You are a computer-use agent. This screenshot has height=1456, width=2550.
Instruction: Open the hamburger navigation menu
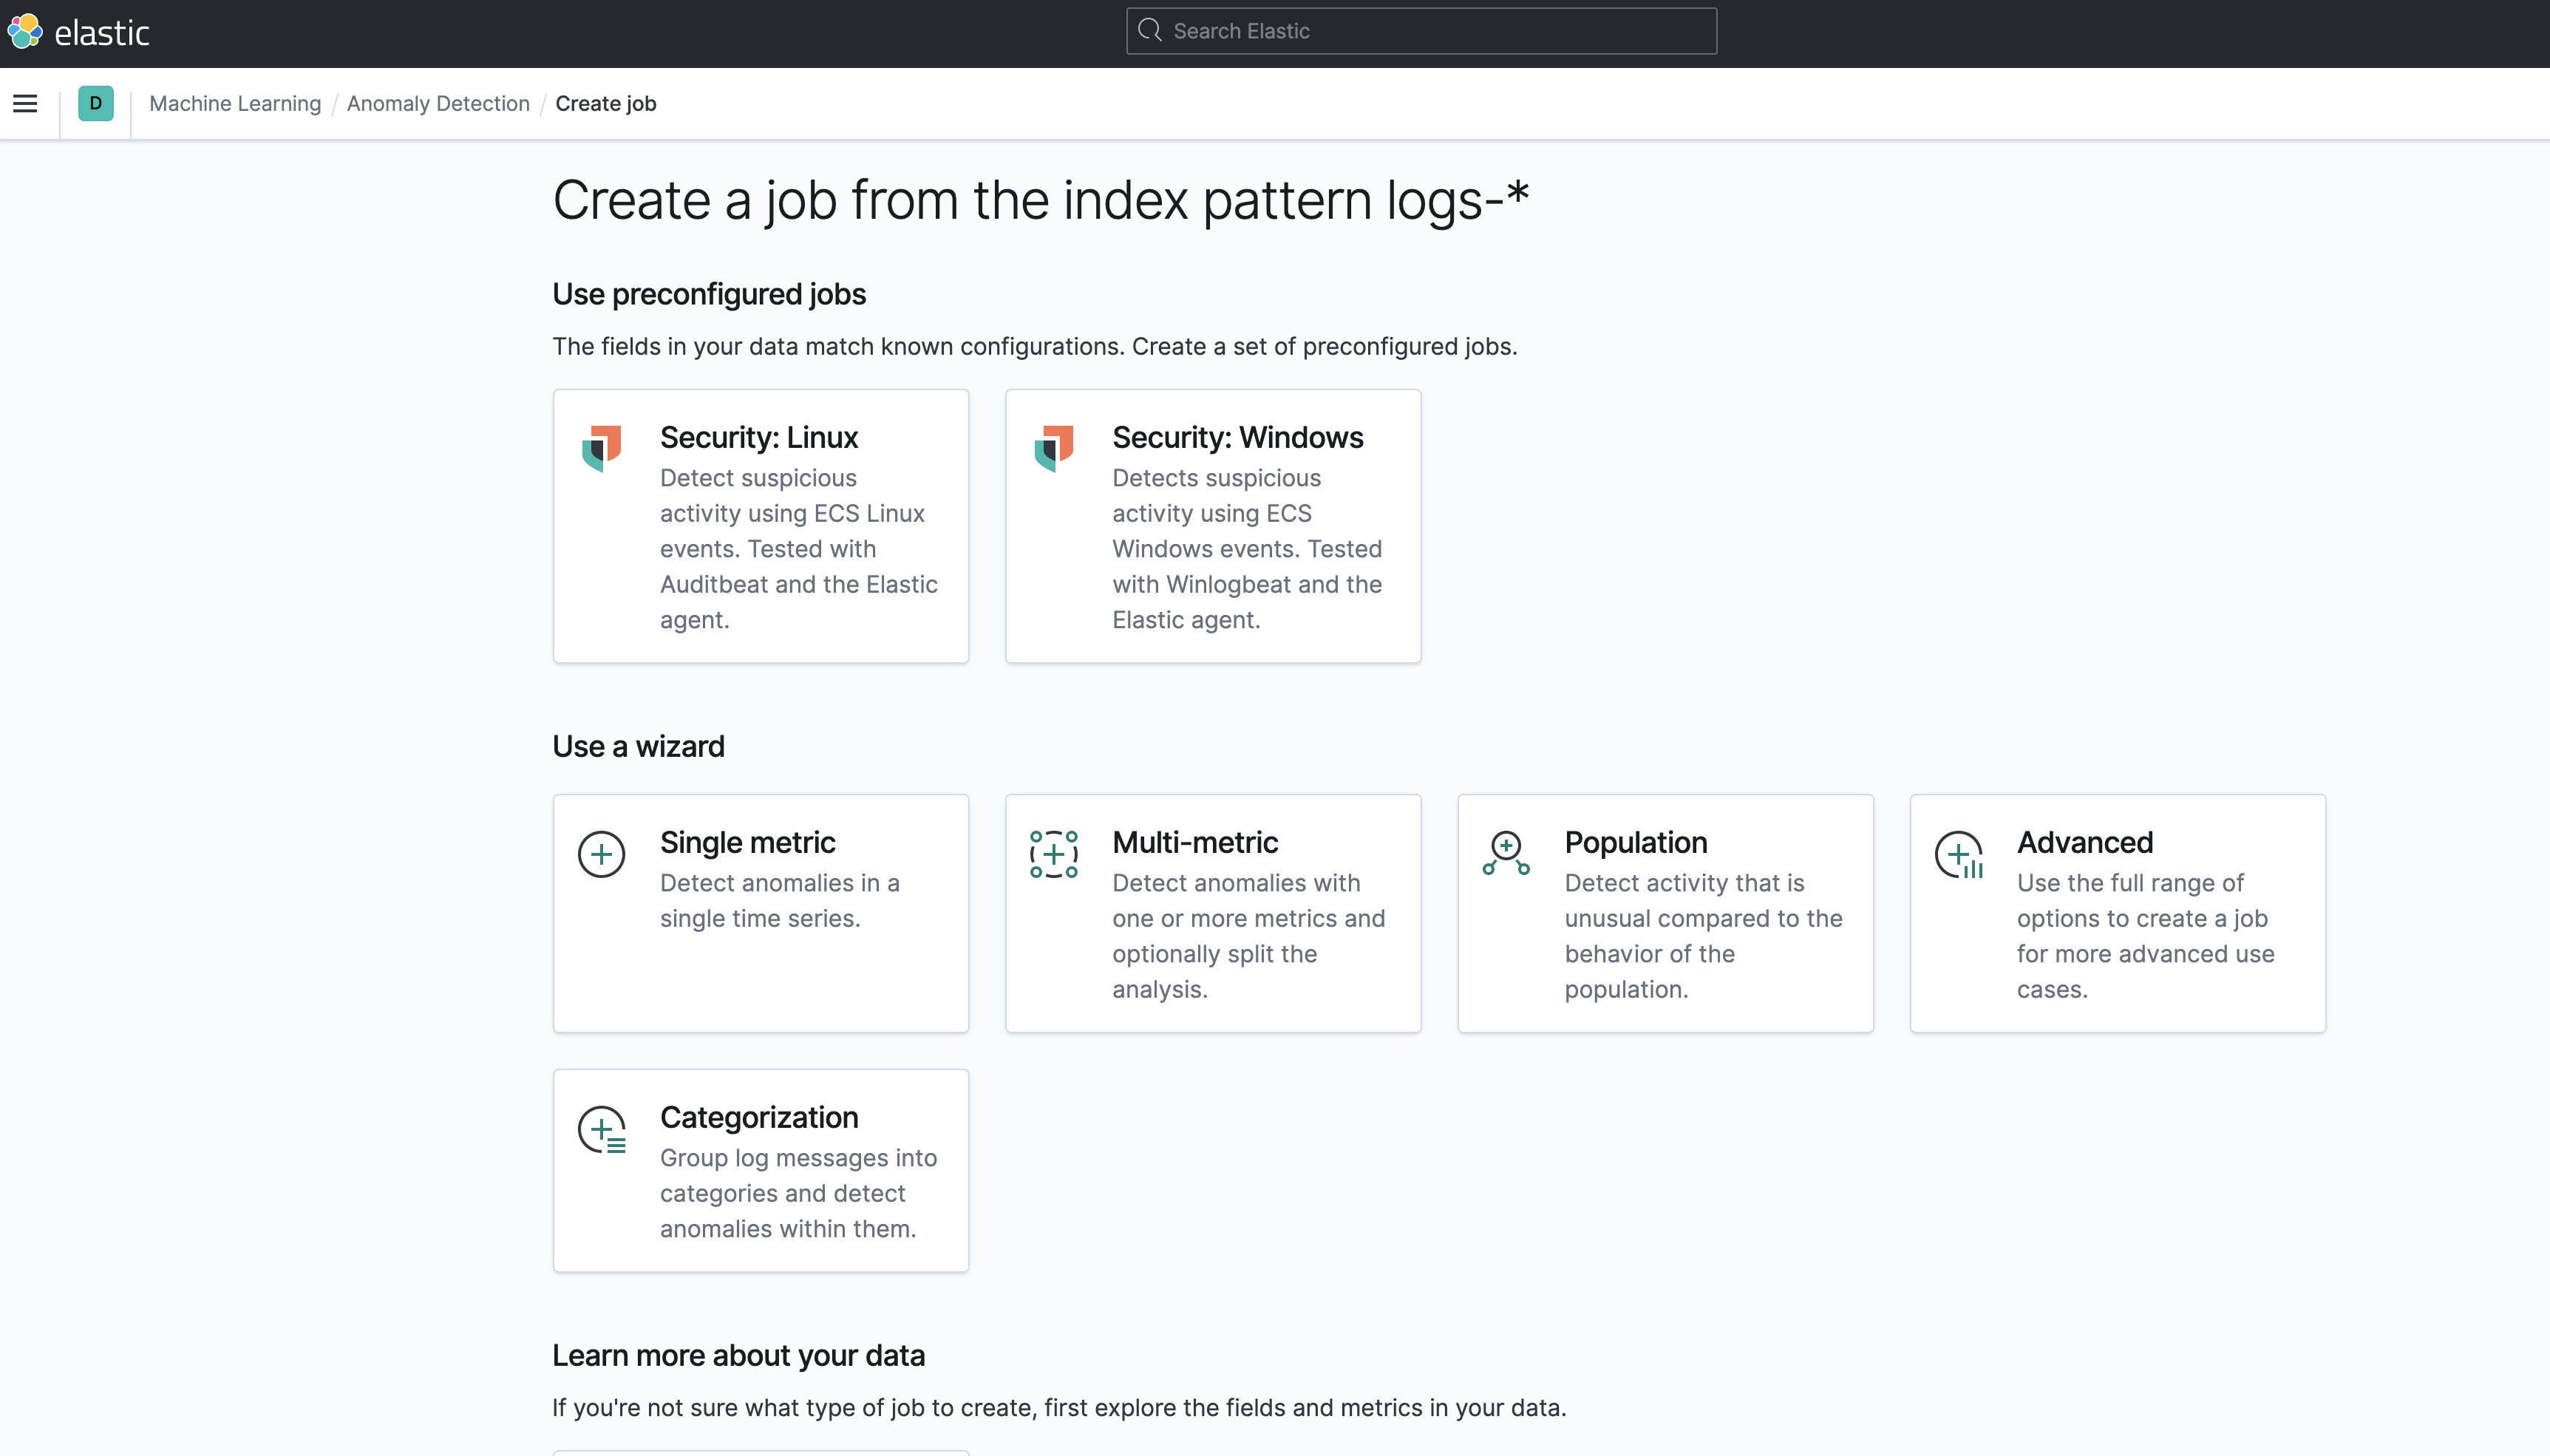coord(25,103)
